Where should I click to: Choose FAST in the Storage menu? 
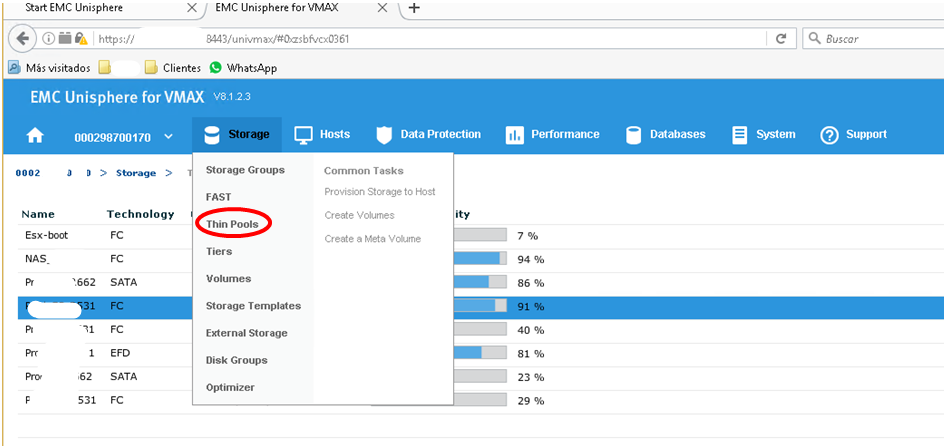tap(219, 197)
